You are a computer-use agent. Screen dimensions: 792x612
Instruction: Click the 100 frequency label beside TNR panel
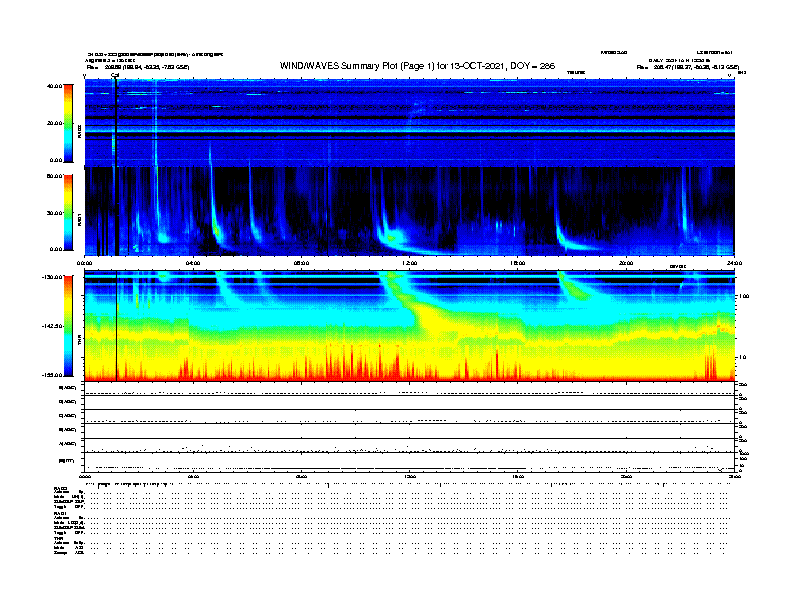click(x=744, y=296)
